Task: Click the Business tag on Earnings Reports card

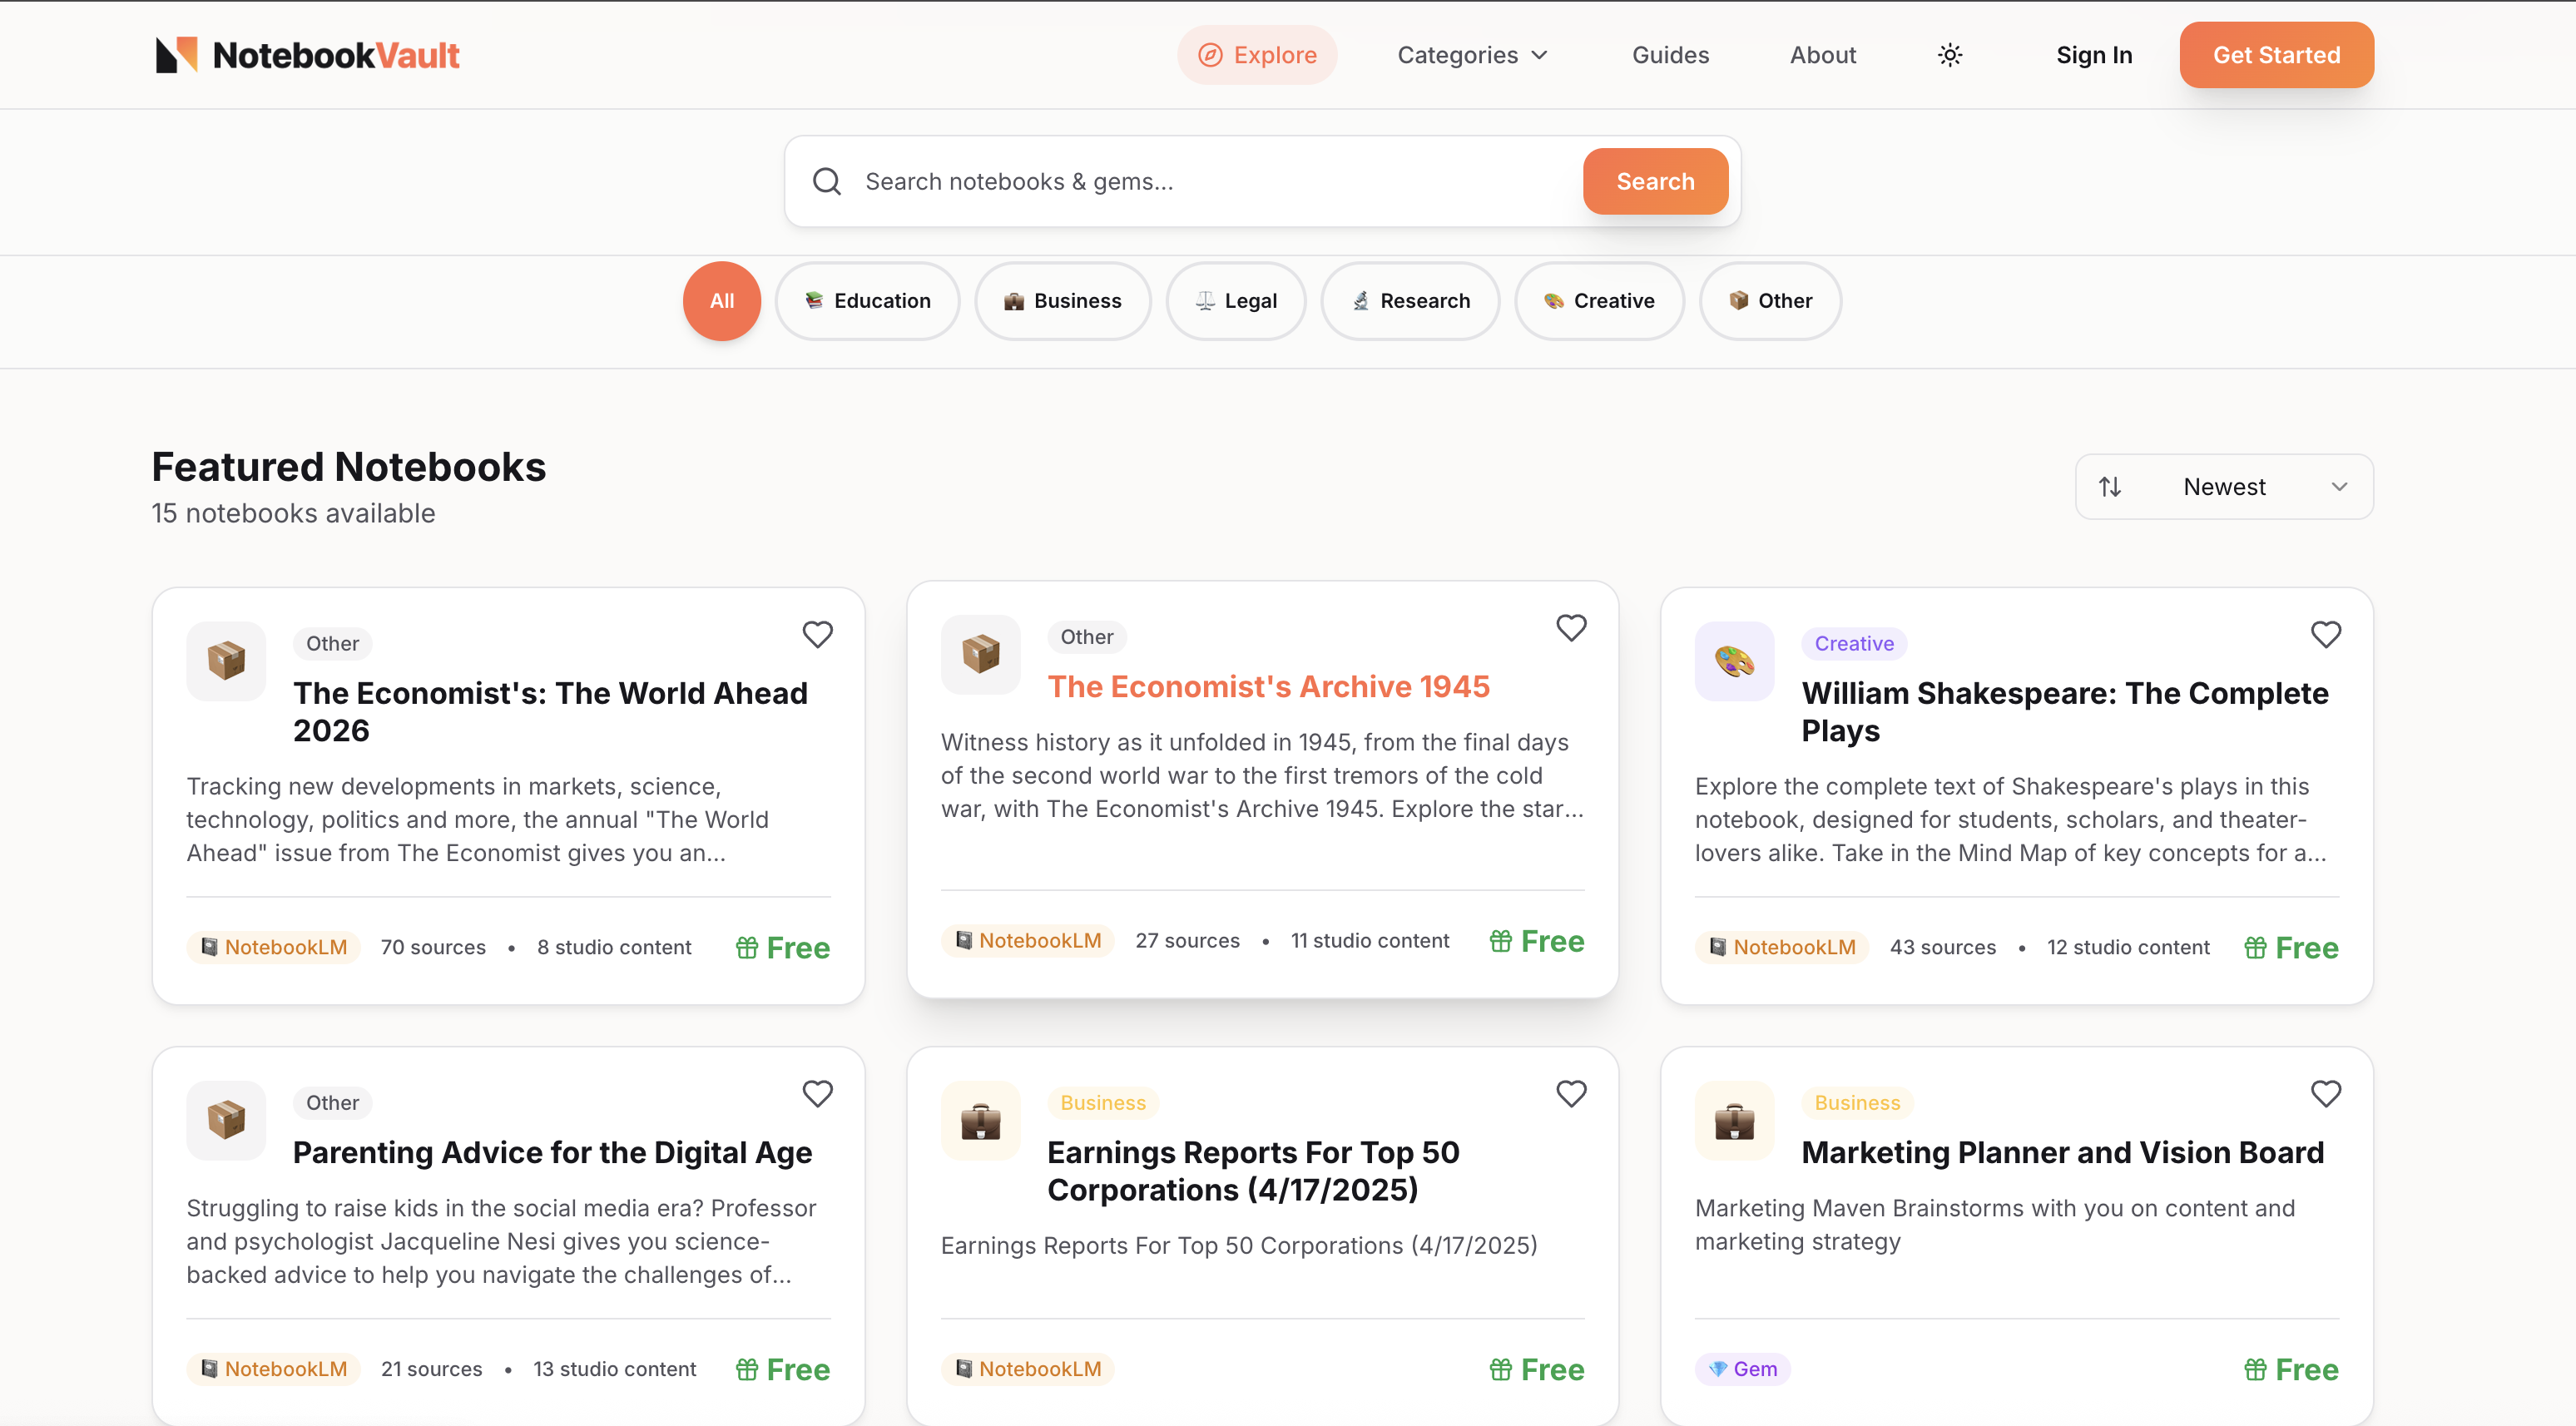Action: coord(1102,1102)
